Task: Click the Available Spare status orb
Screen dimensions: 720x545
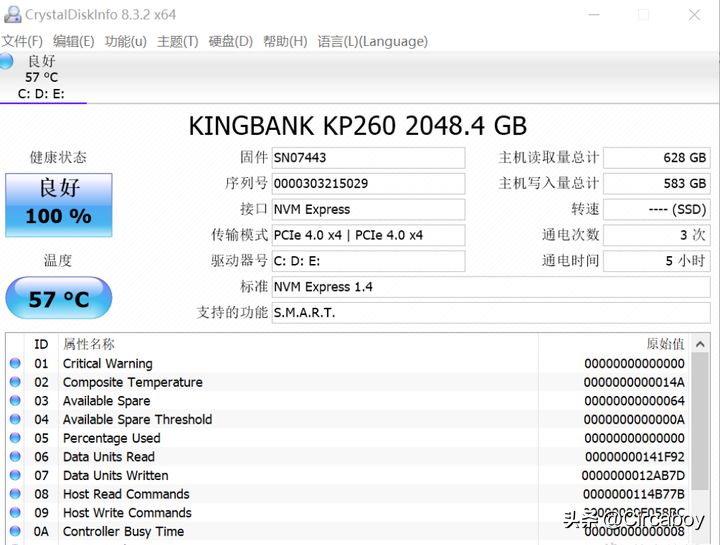Action: (15, 401)
